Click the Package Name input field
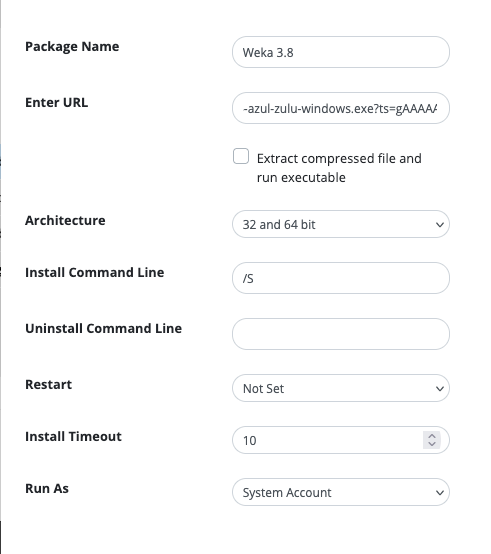491x554 pixels. [341, 52]
